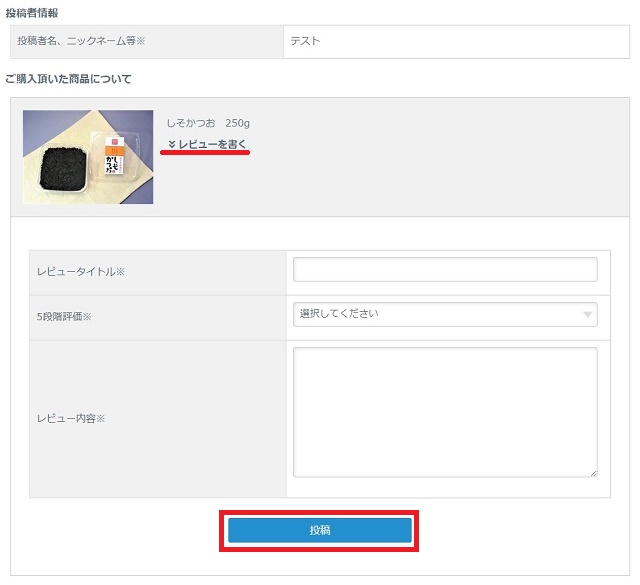This screenshot has height=585, width=640.
Task: Focus the レビュー内容 text area
Action: coord(445,412)
